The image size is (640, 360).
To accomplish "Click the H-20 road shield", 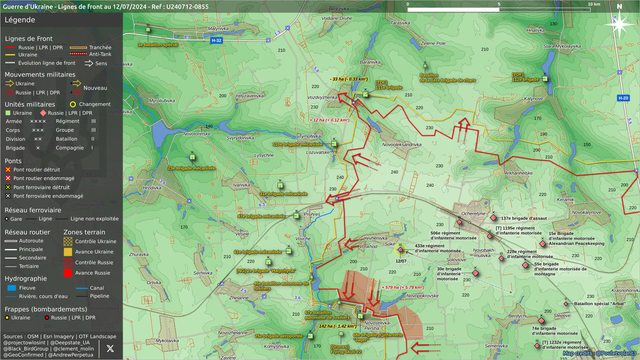I will click(x=623, y=98).
